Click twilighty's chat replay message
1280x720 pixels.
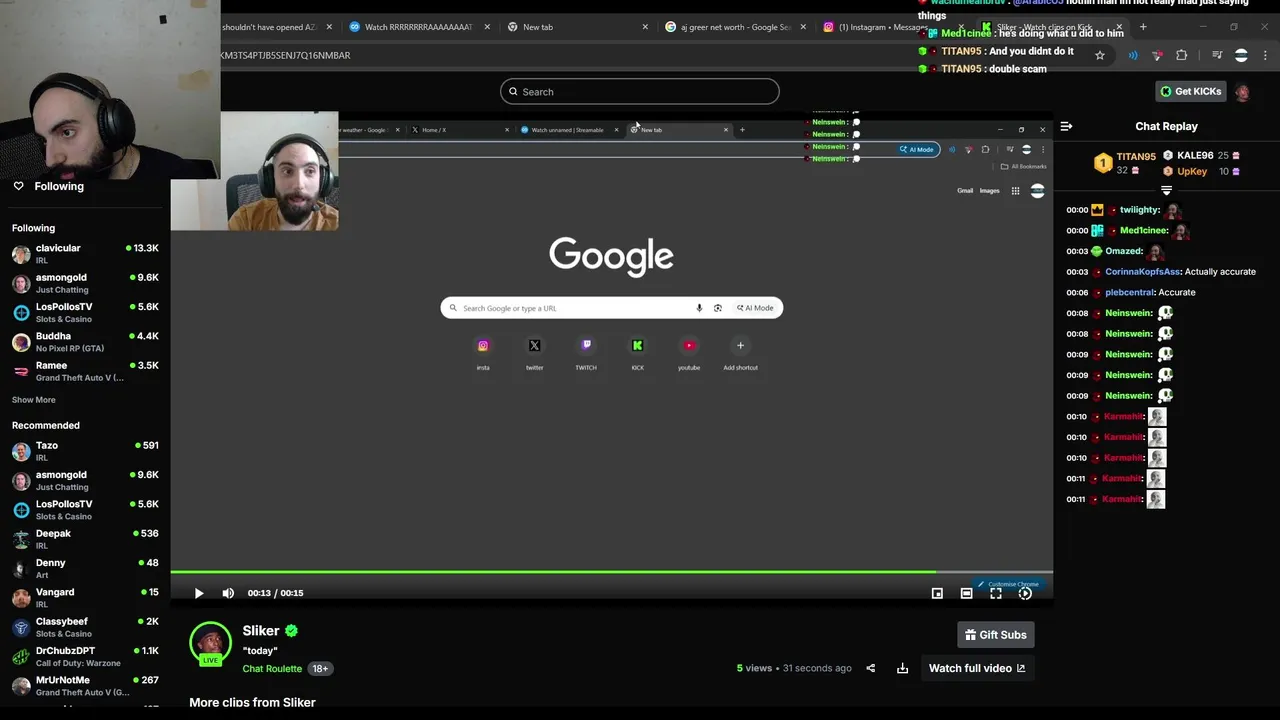click(1123, 210)
